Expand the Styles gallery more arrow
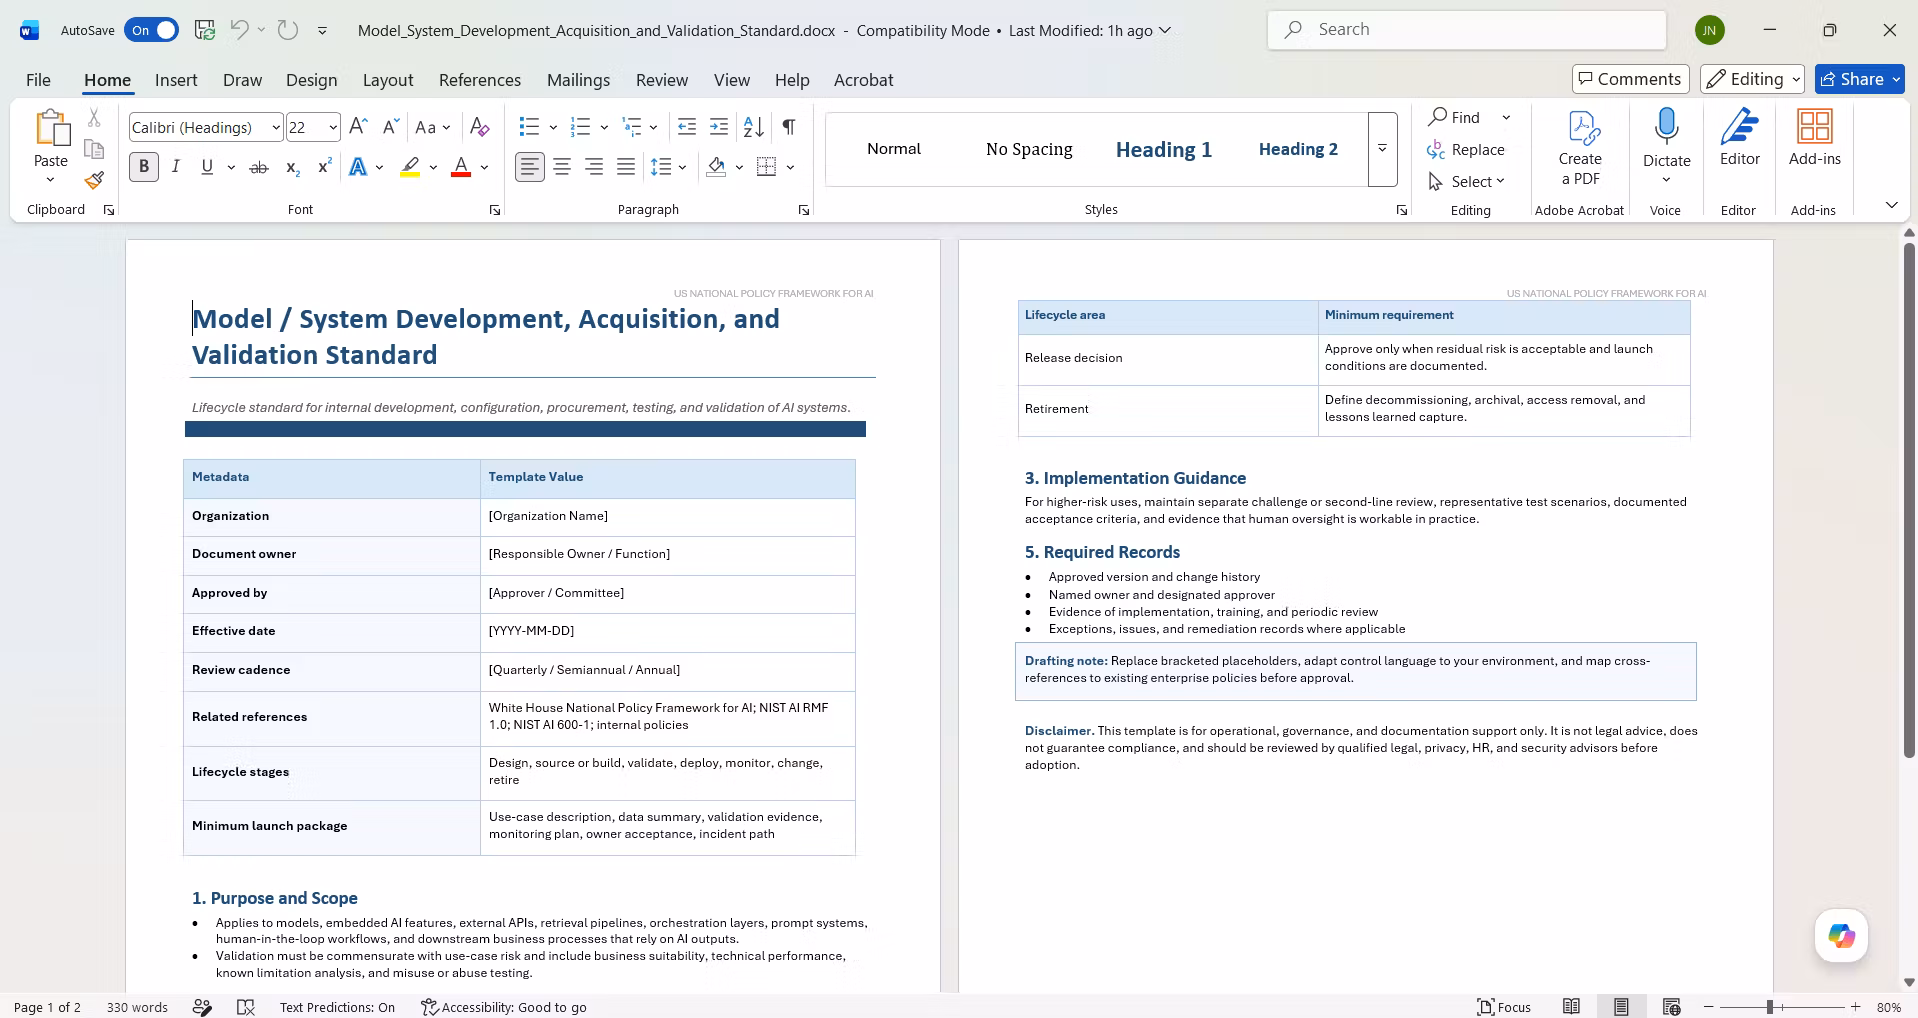This screenshot has width=1918, height=1018. coord(1382,149)
